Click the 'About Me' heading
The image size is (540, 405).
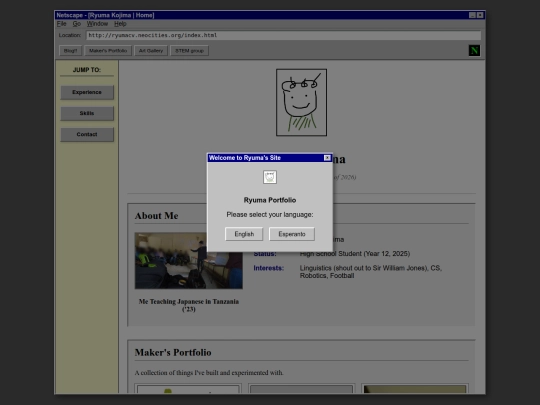pos(156,216)
